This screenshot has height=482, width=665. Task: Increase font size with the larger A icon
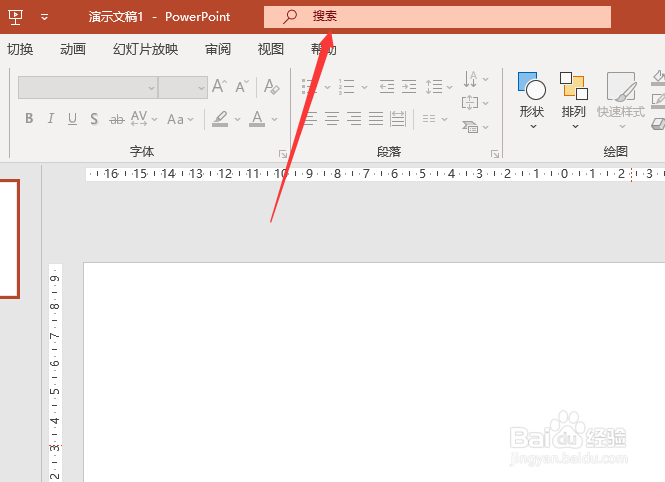[219, 86]
